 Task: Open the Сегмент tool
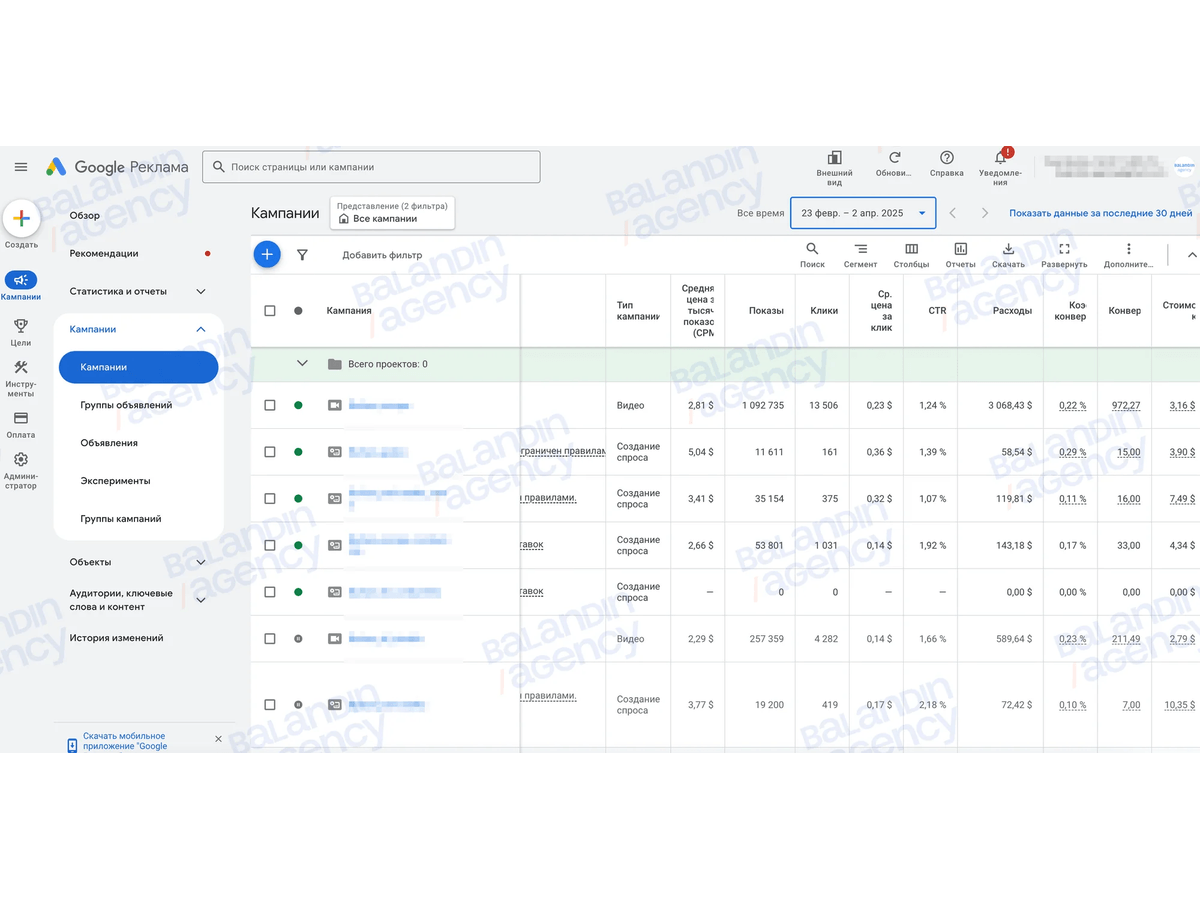[x=860, y=249]
